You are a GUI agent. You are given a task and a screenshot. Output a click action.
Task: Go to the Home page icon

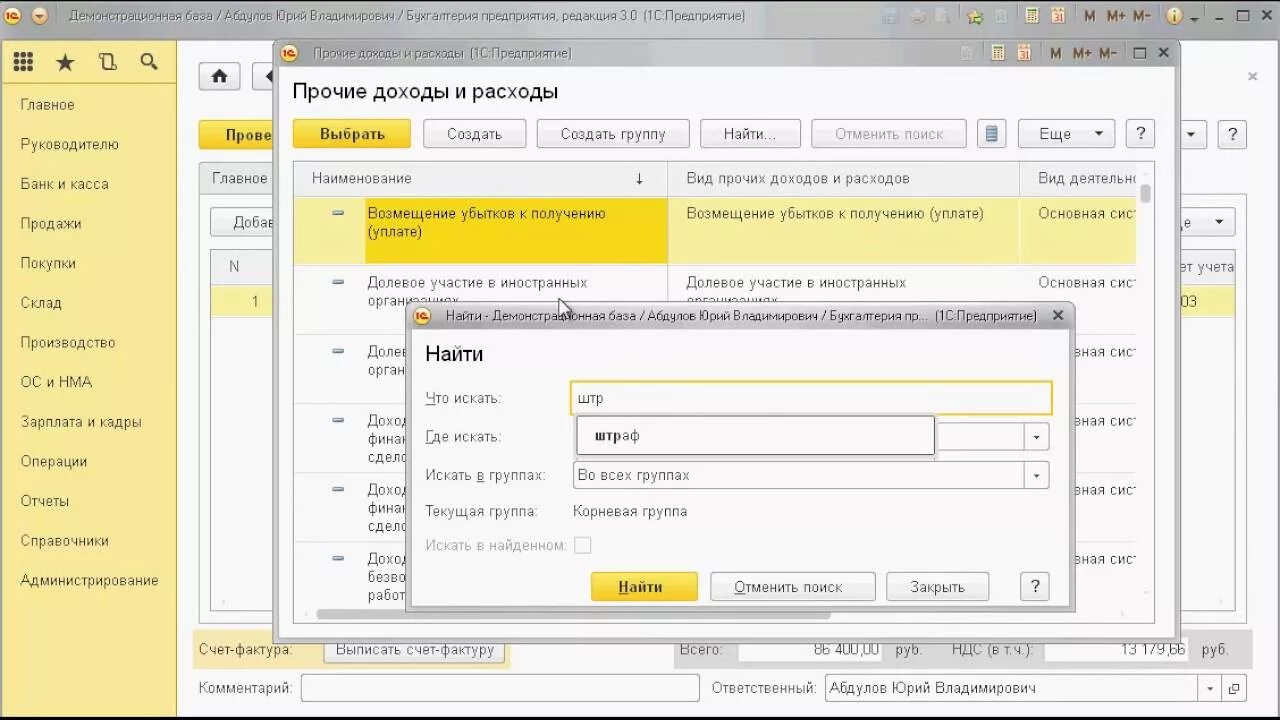pyautogui.click(x=219, y=76)
